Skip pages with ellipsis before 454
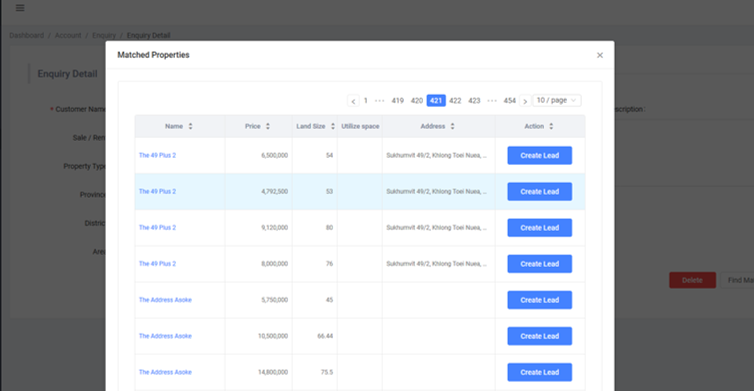The height and width of the screenshot is (391, 754). click(491, 101)
